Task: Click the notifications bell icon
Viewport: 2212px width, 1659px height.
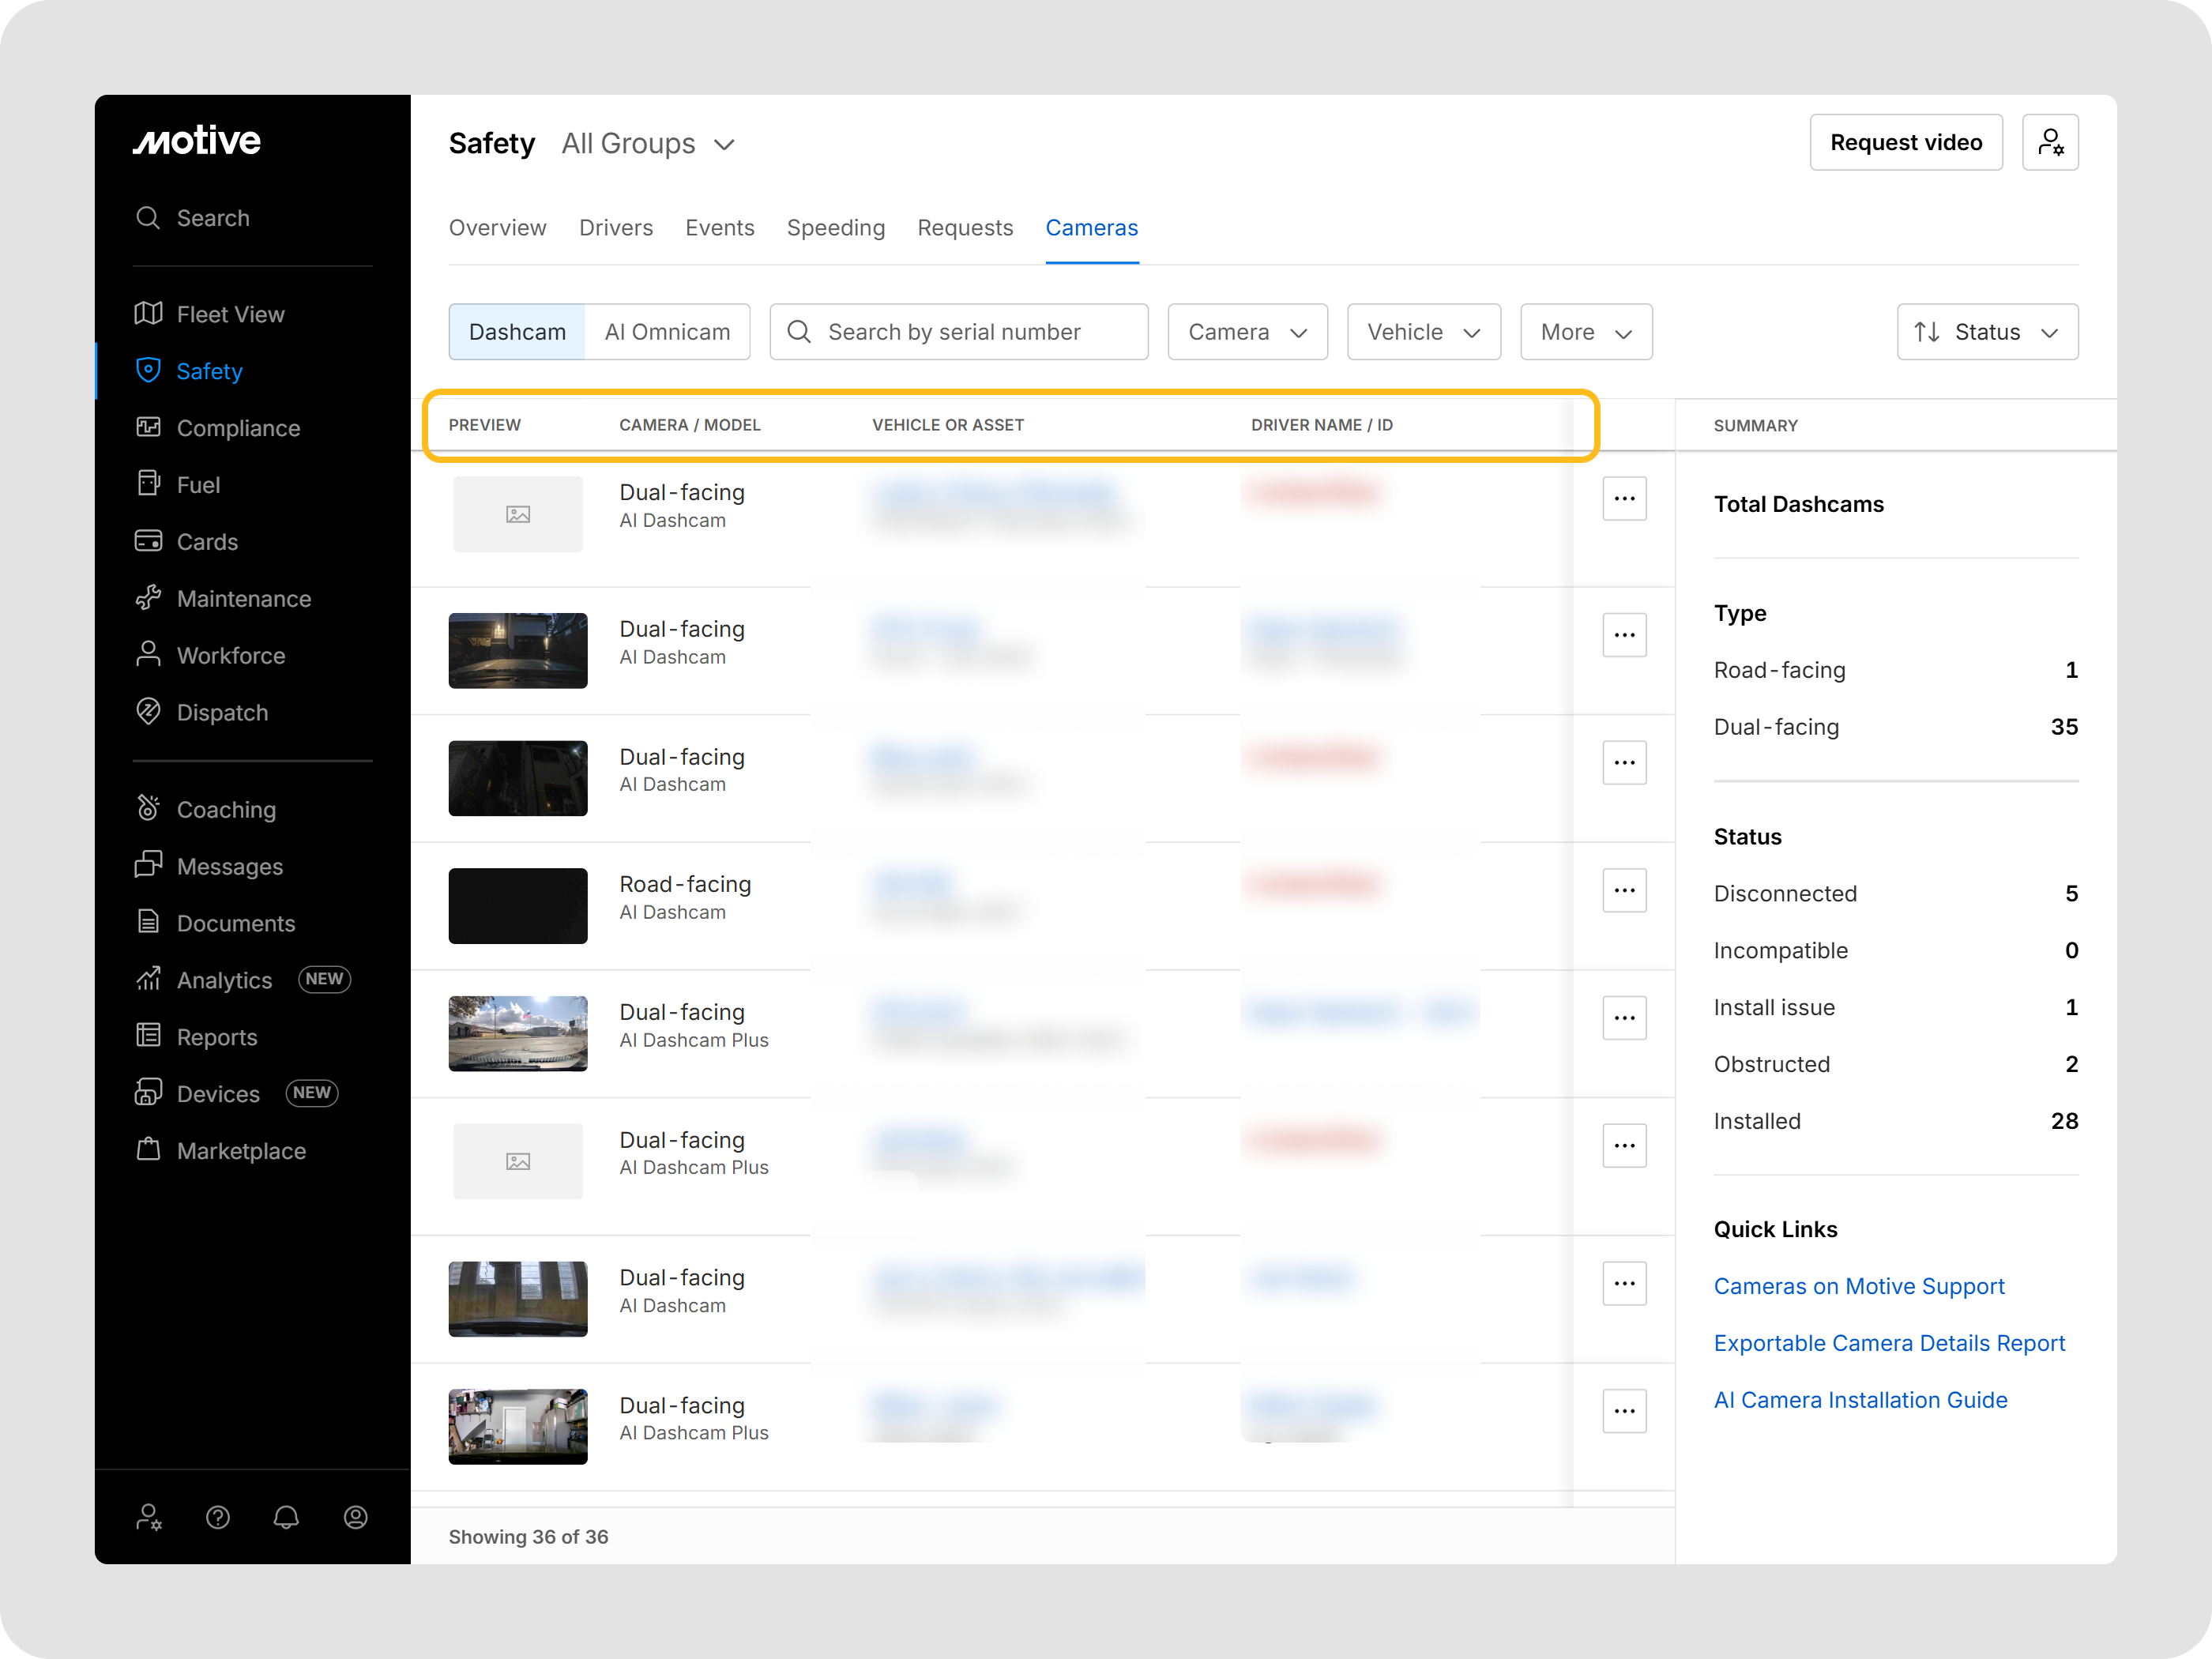Action: 286,1517
